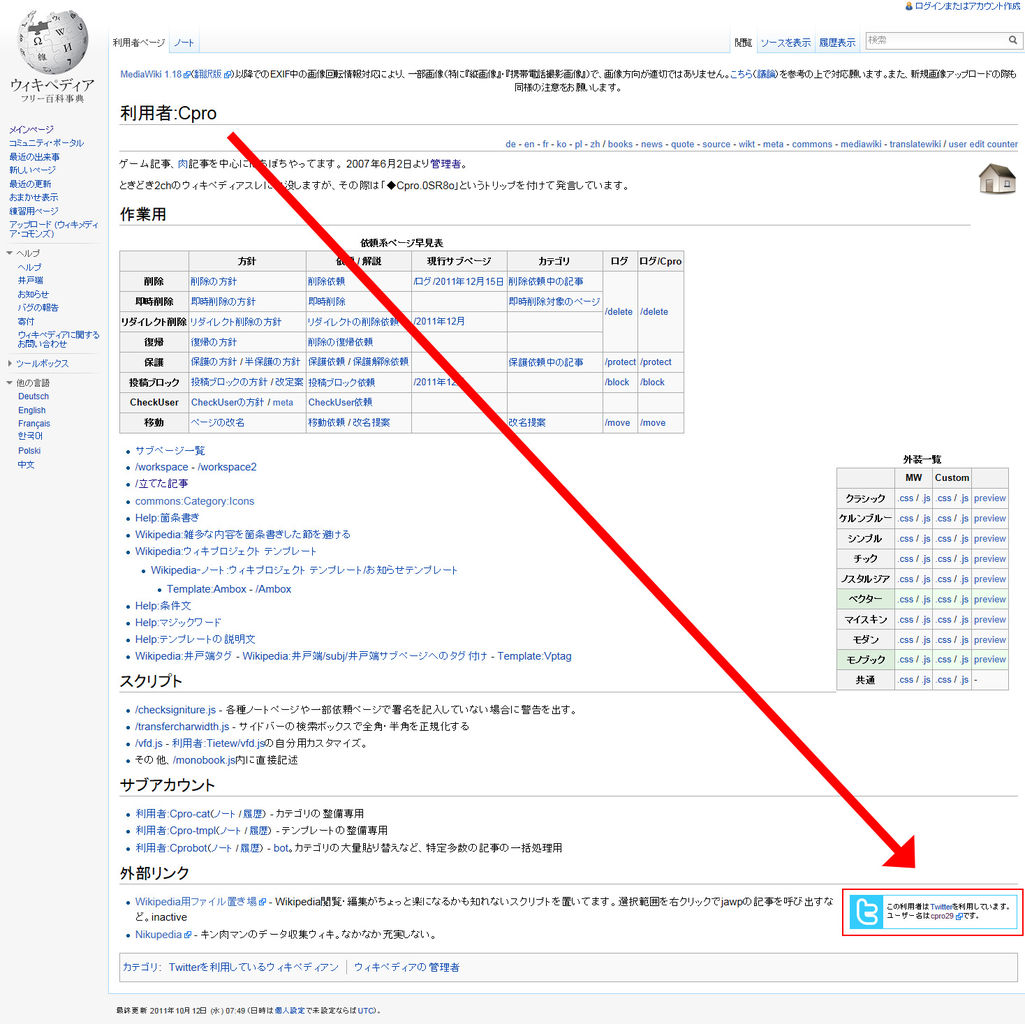Open the ウィキペディアの管理者 category link
Screen dimensions: 1025x1024
pos(407,967)
